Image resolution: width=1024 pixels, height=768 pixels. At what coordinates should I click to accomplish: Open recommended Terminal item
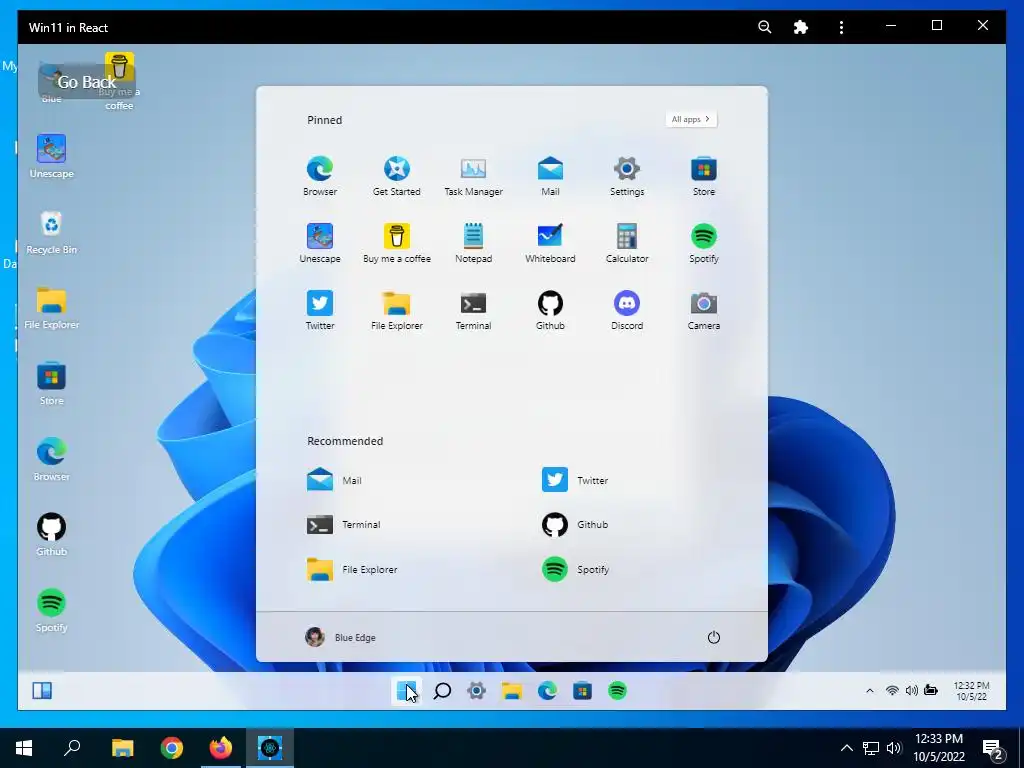(x=344, y=524)
